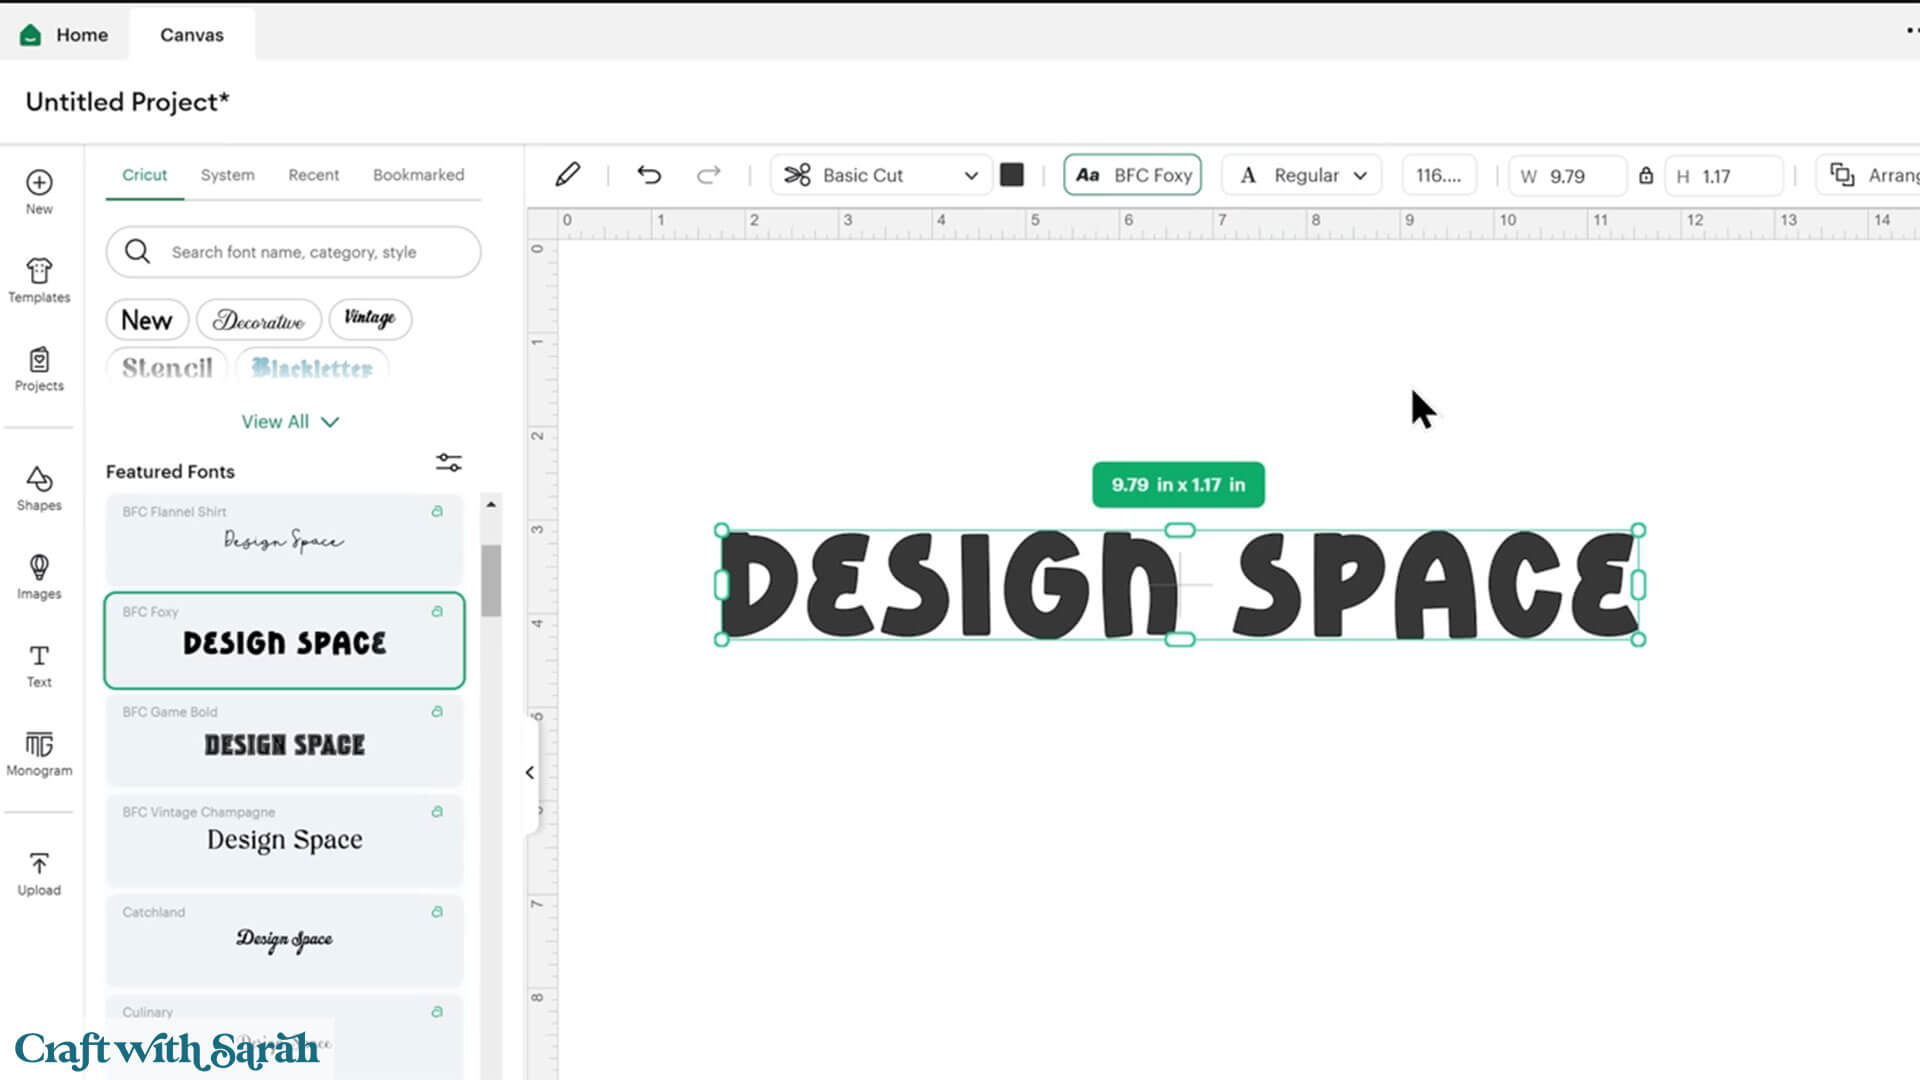Select the Vintage category chip

[x=370, y=319]
